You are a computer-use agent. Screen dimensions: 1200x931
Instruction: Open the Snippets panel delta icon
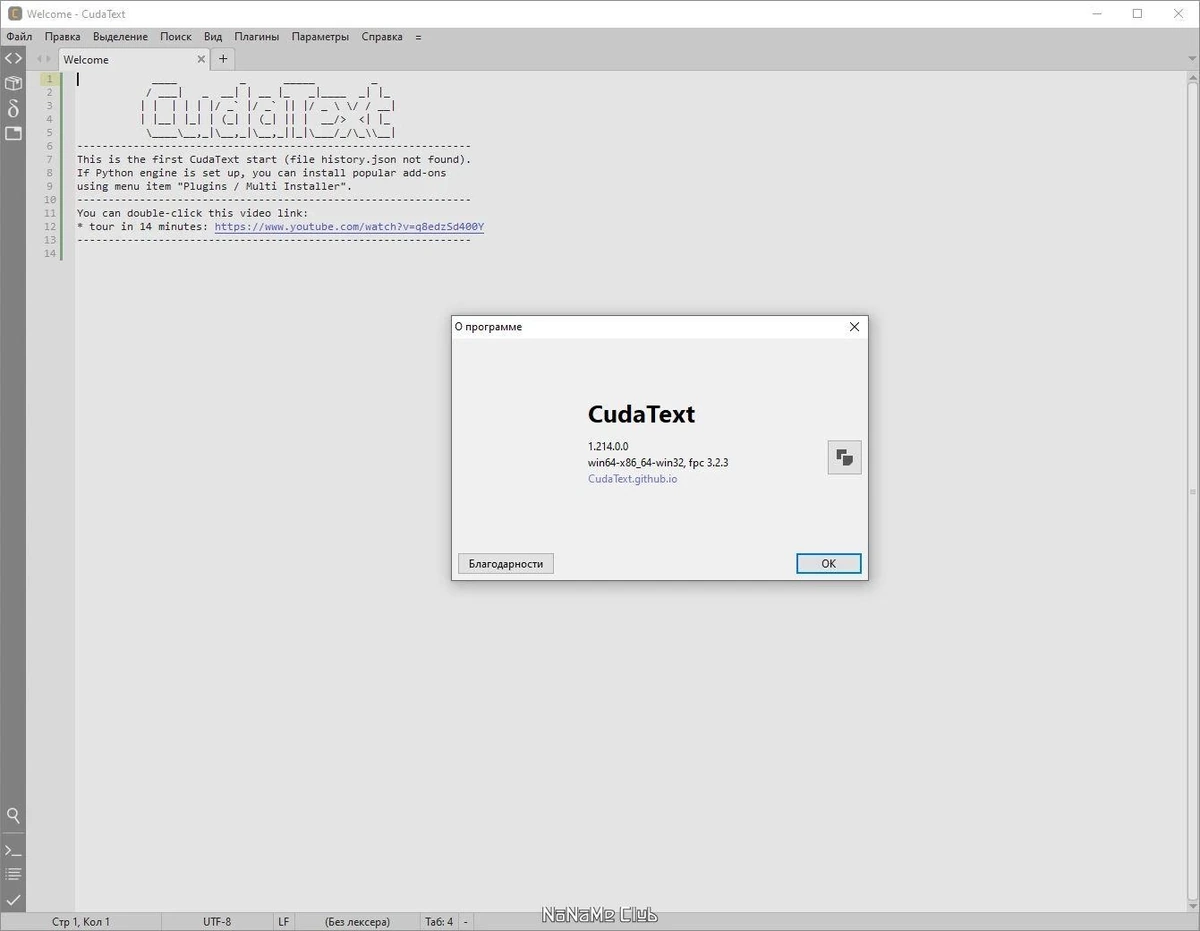tap(13, 109)
